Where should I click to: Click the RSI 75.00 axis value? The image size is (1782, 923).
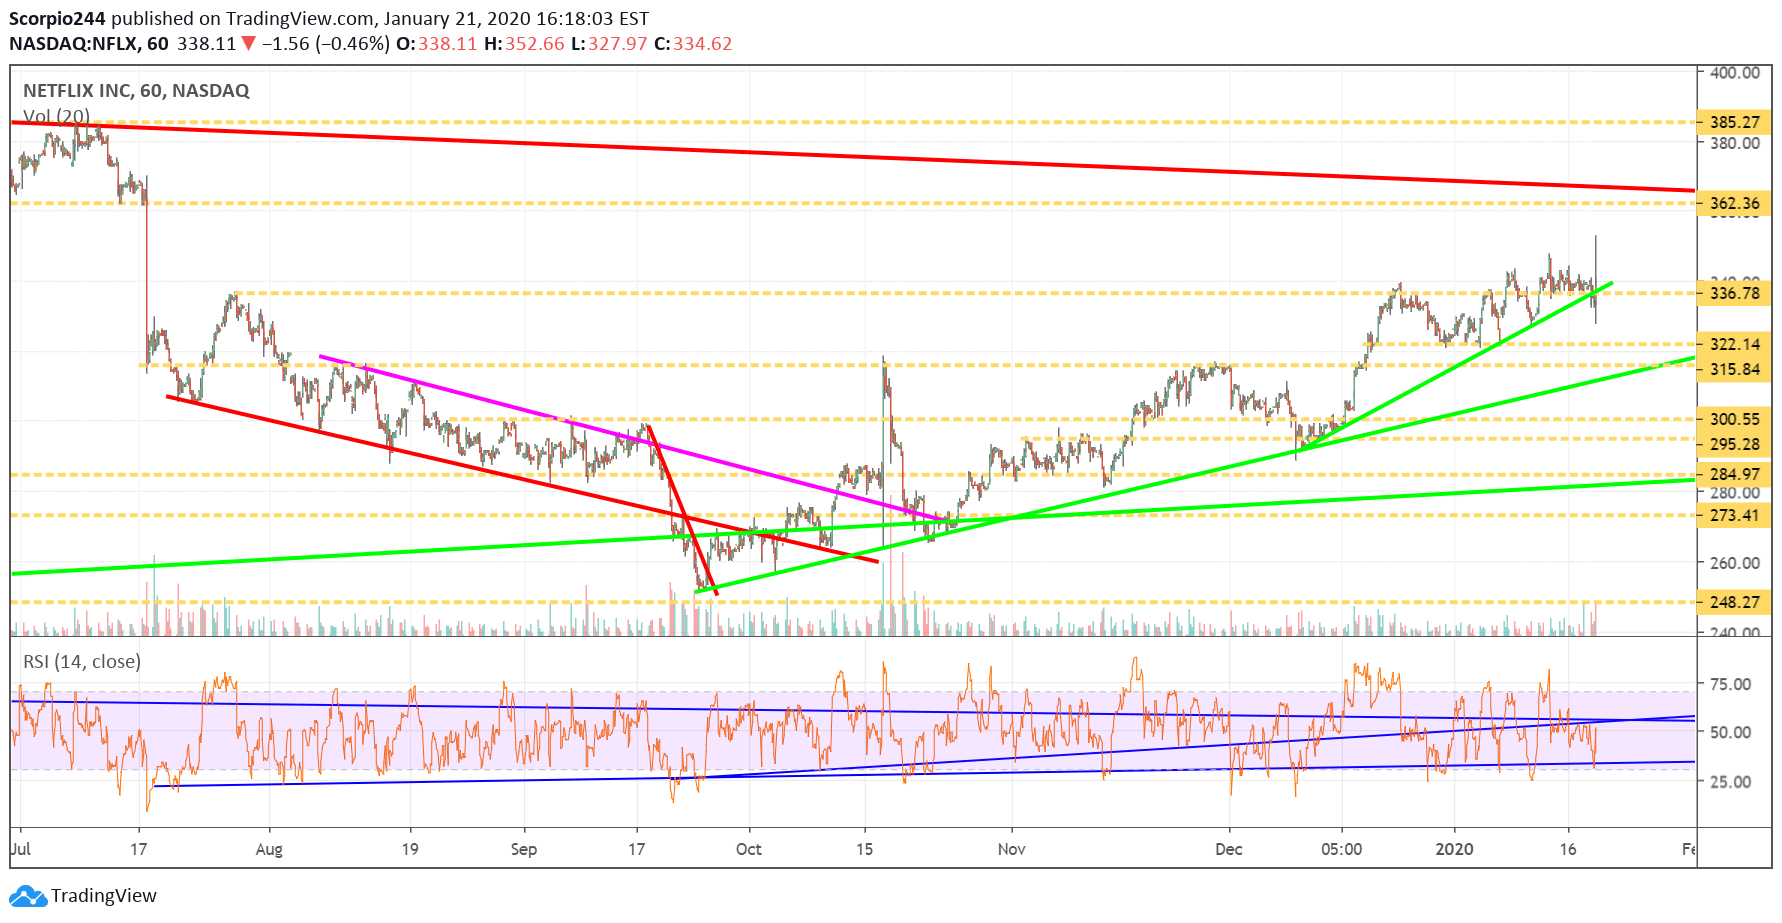(x=1730, y=684)
